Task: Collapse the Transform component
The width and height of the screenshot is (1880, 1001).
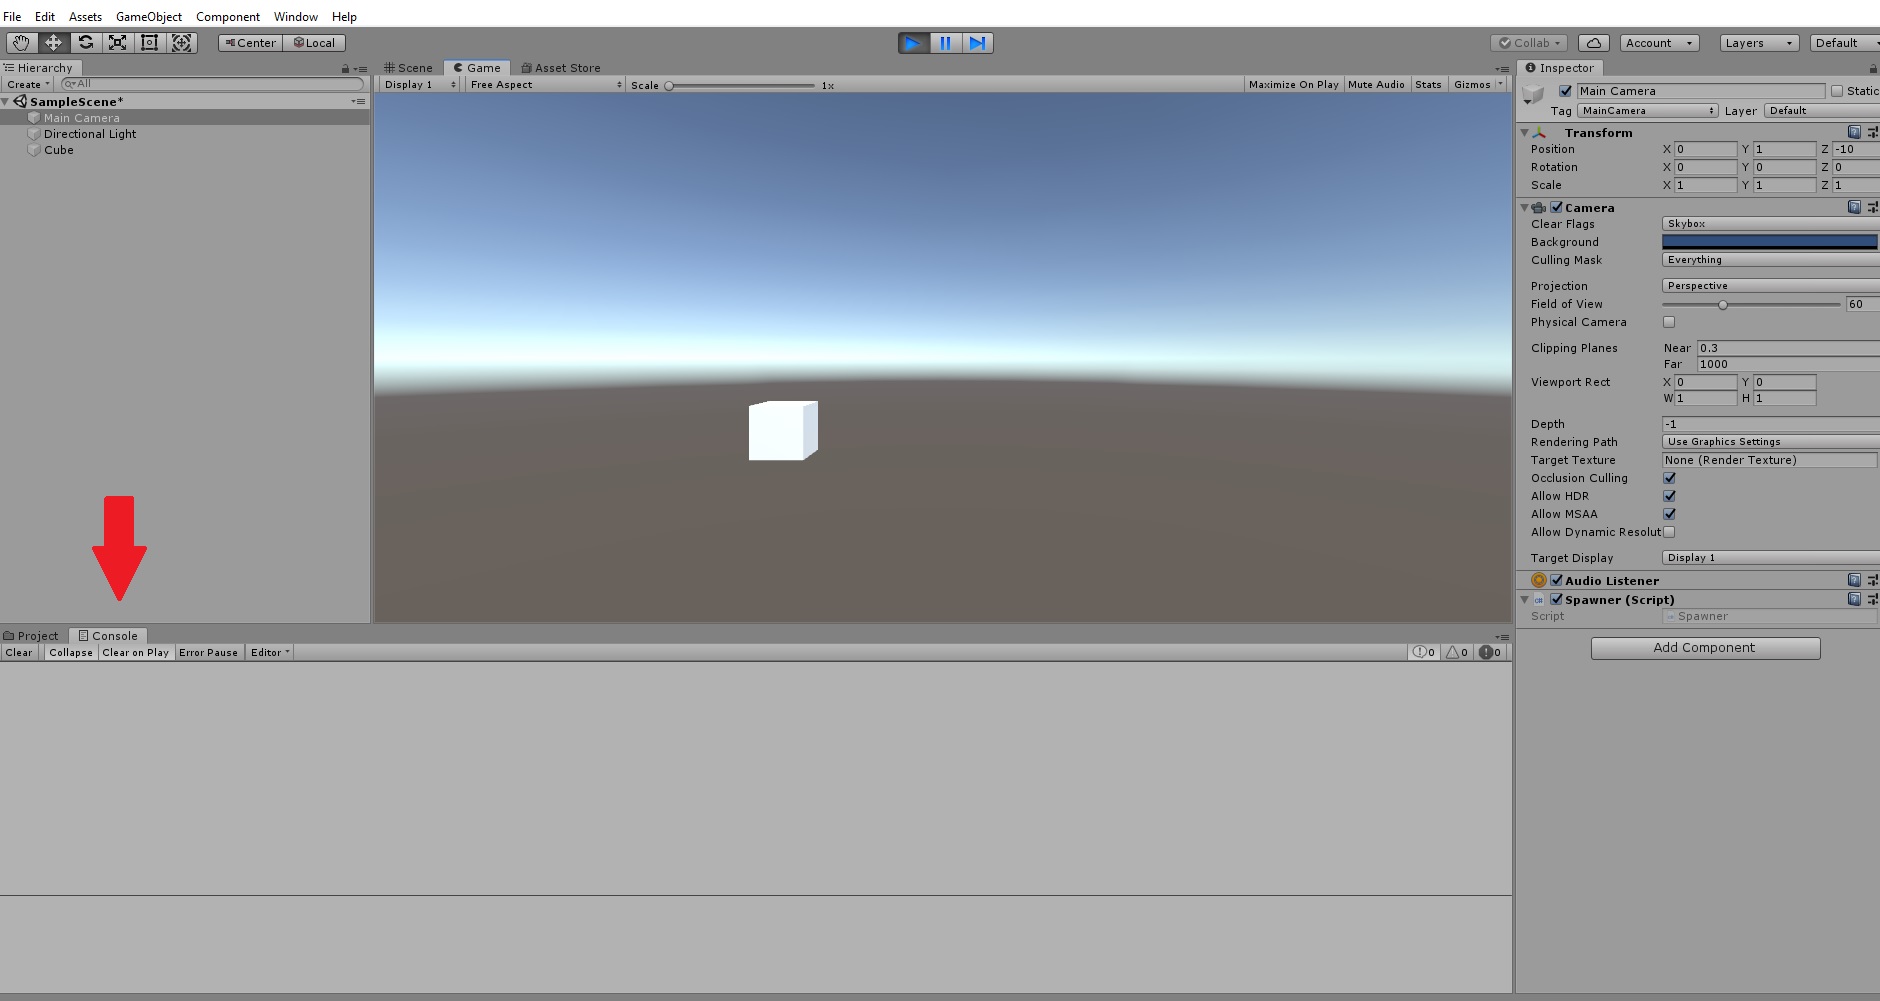Action: (1524, 132)
